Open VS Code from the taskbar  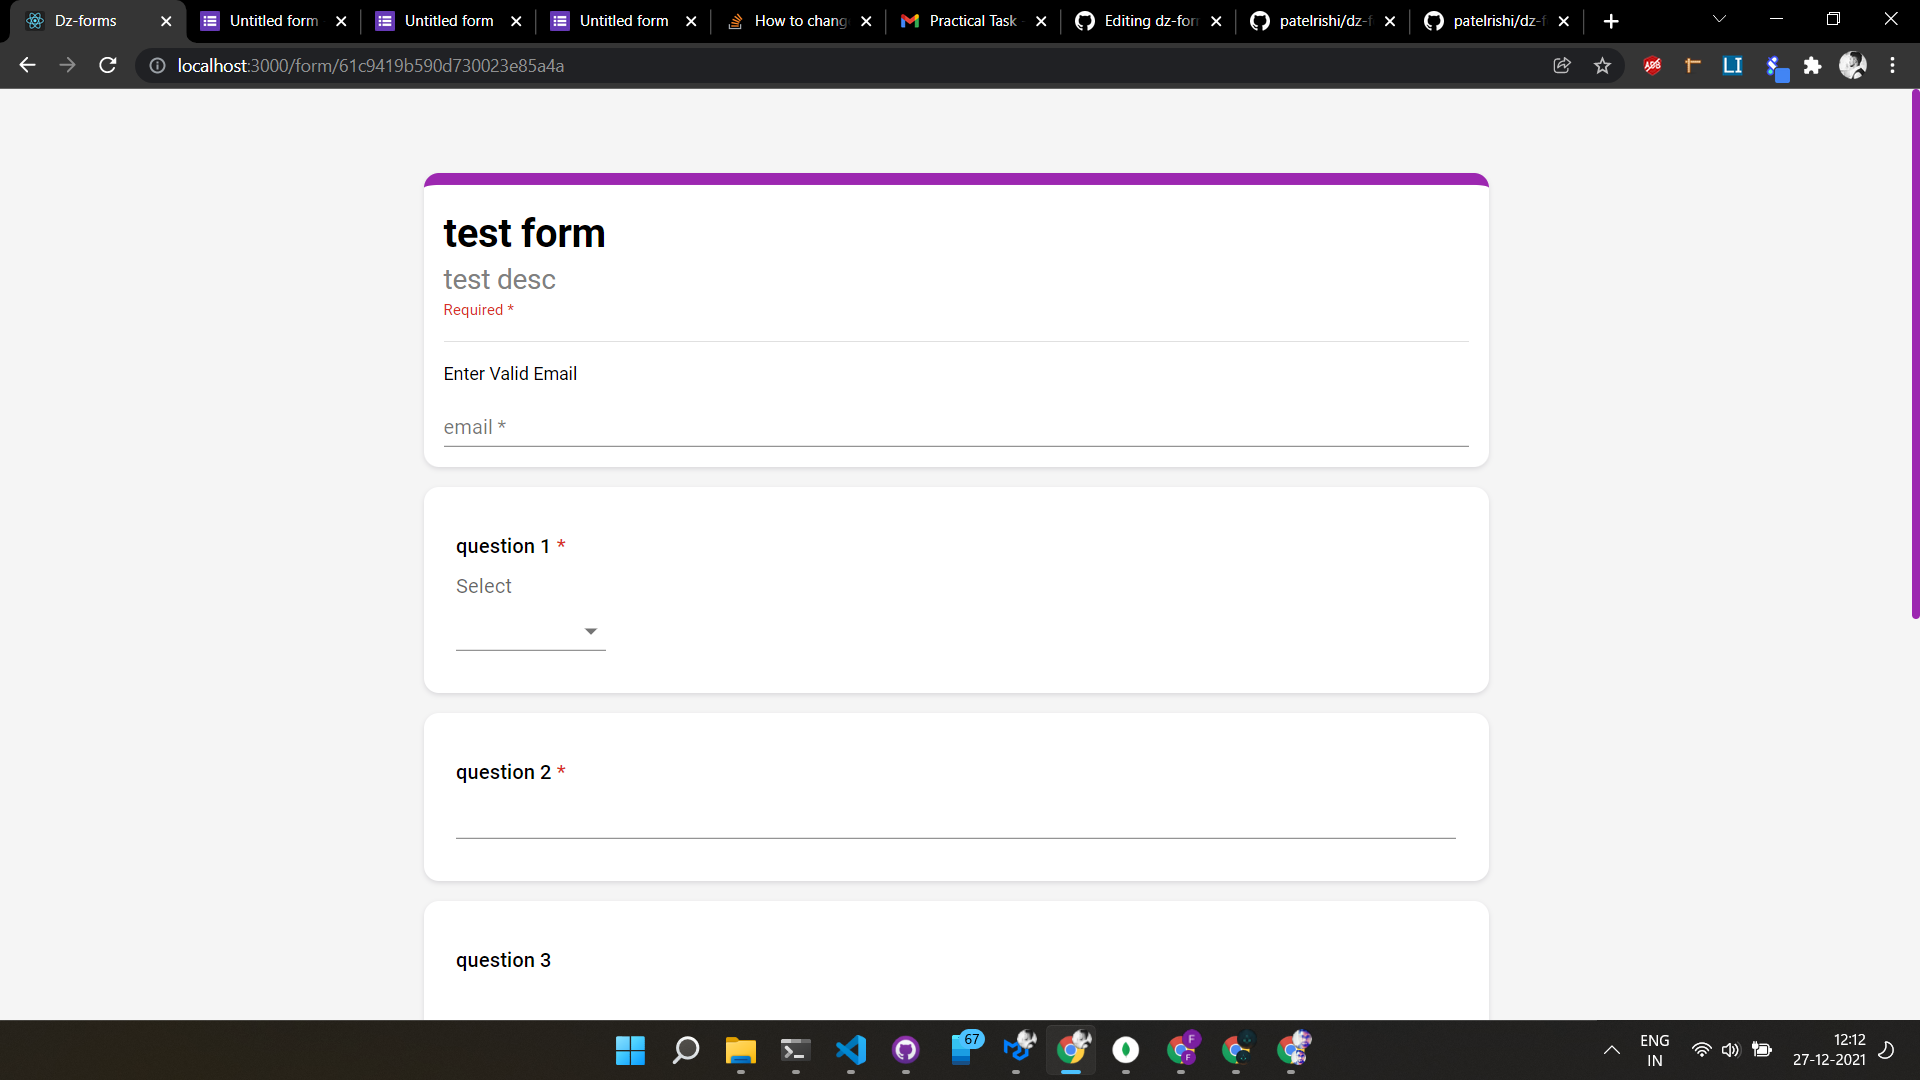click(851, 1050)
